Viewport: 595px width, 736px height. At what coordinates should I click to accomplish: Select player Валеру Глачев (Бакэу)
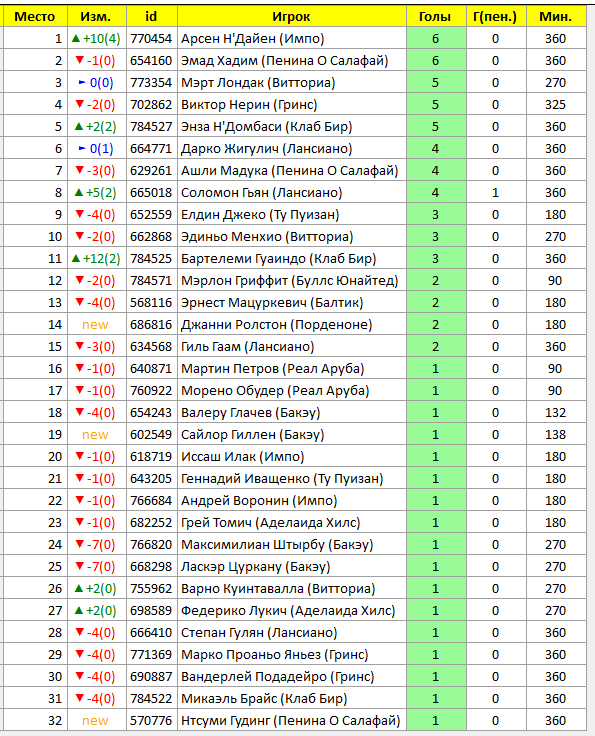point(251,413)
